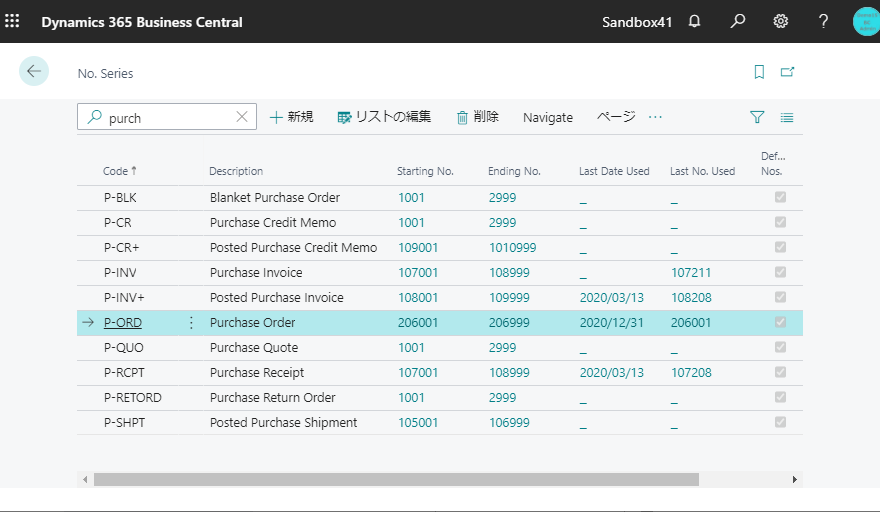Open the ページ menu
Image resolution: width=880 pixels, height=512 pixels.
point(616,117)
